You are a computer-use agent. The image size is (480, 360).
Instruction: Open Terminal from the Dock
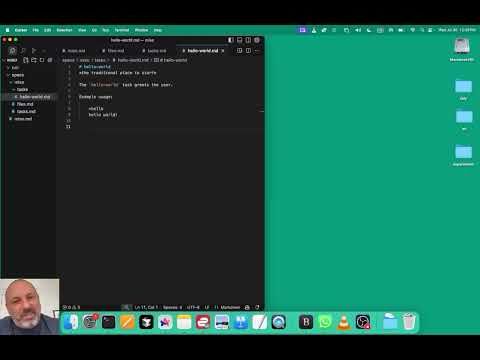click(x=108, y=322)
